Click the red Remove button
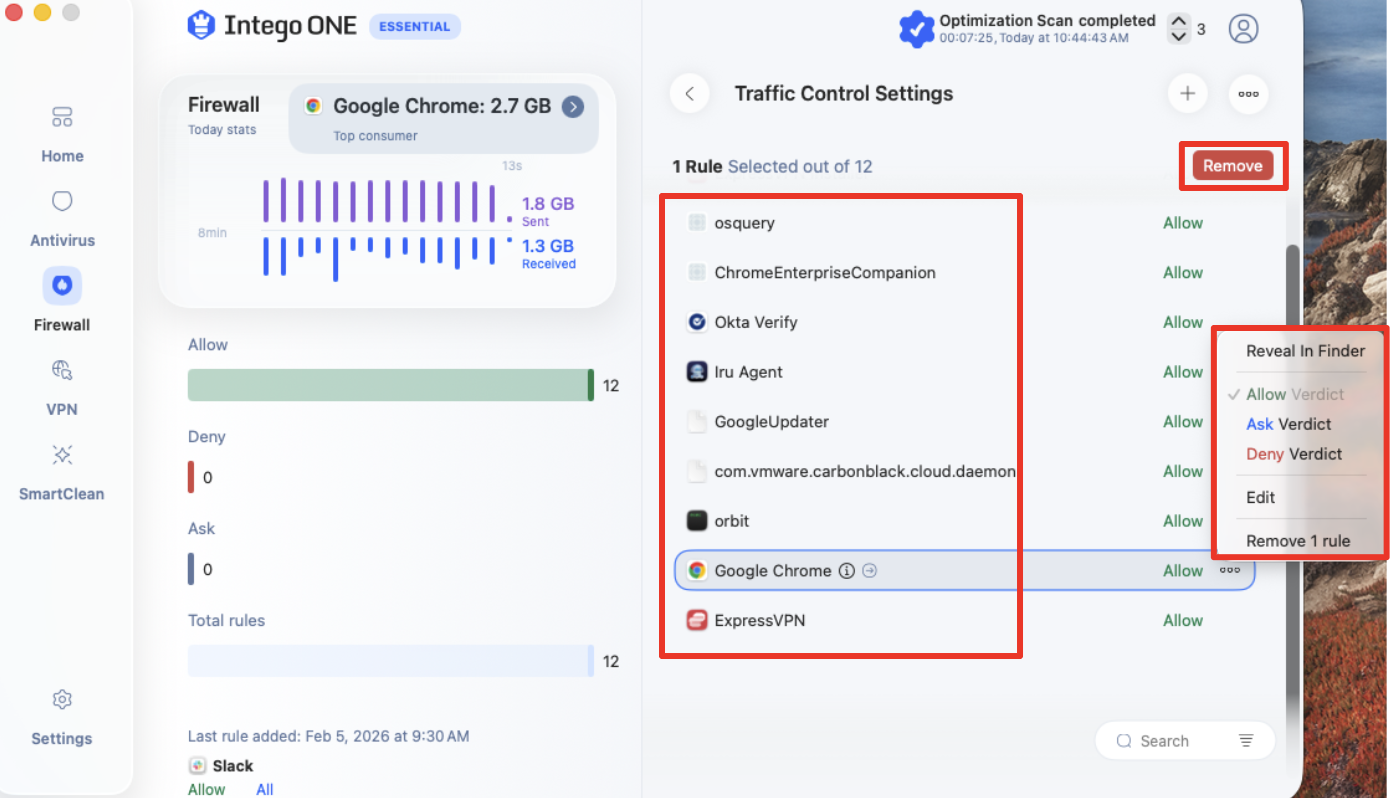The width and height of the screenshot is (1390, 798). [1233, 166]
